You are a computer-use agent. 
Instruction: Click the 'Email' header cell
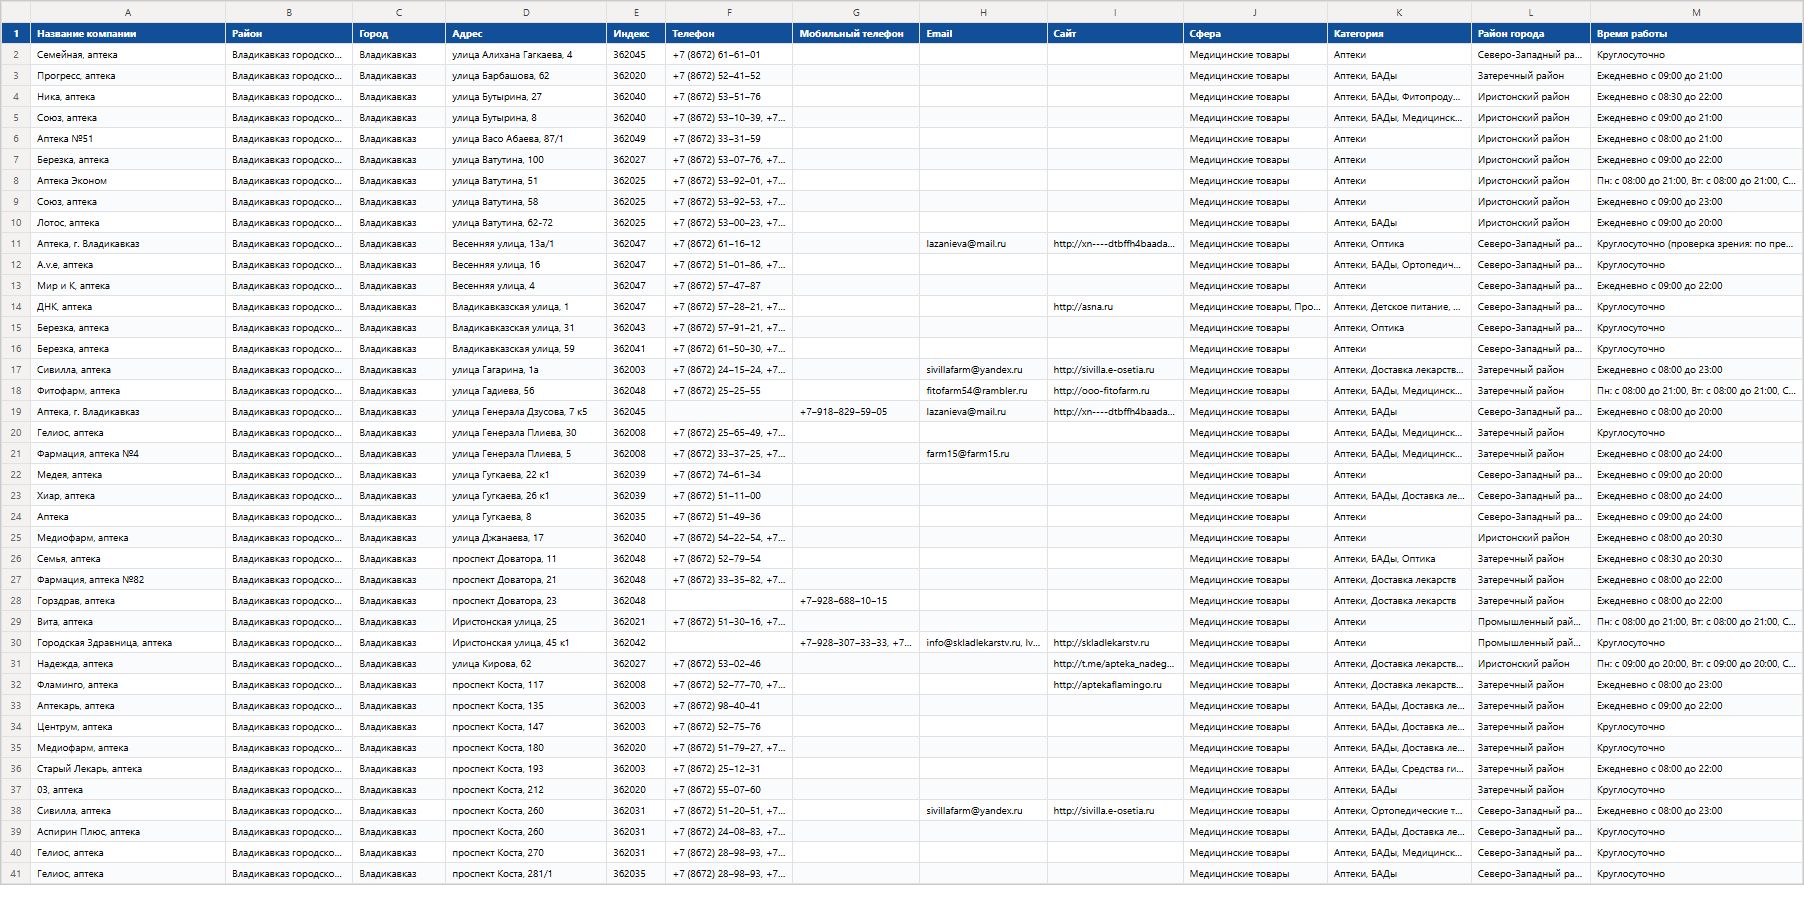tap(983, 33)
